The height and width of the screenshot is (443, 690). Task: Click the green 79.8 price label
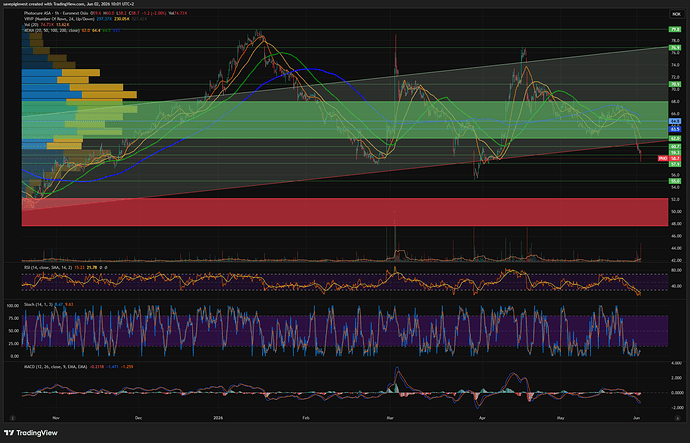pos(675,29)
